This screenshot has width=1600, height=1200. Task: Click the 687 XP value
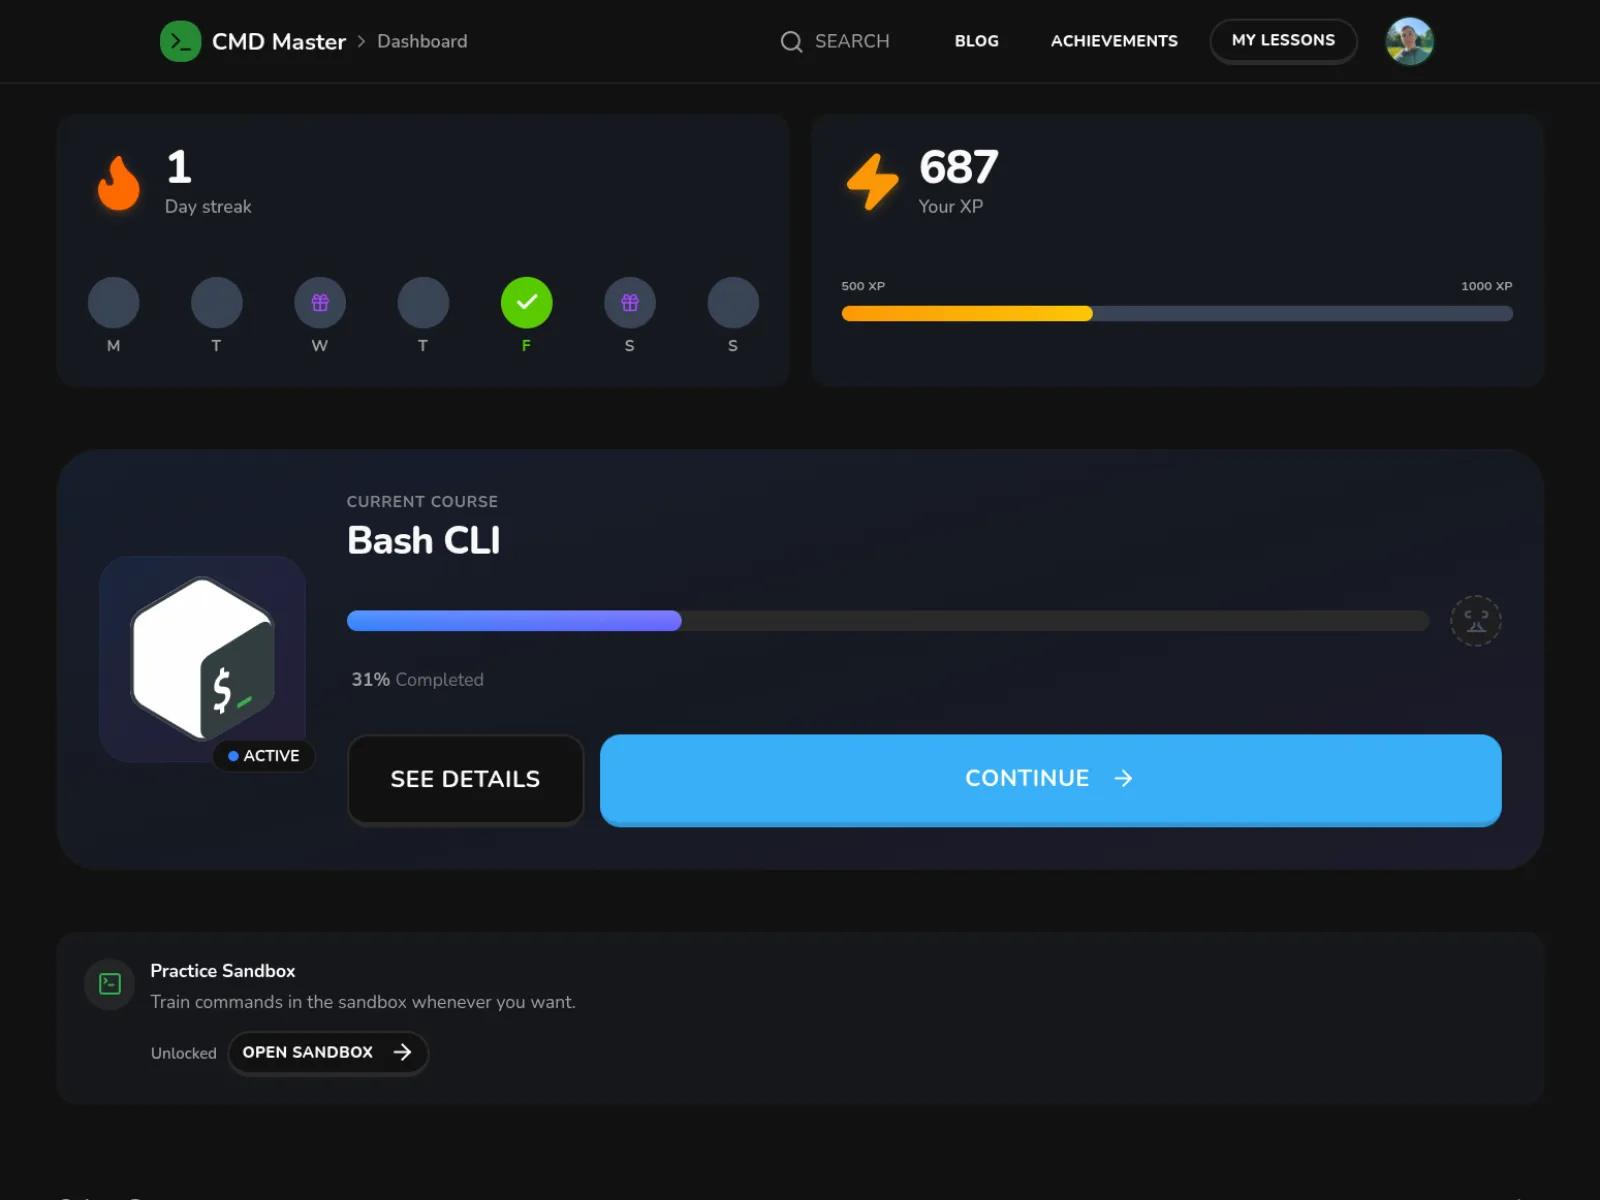point(958,167)
